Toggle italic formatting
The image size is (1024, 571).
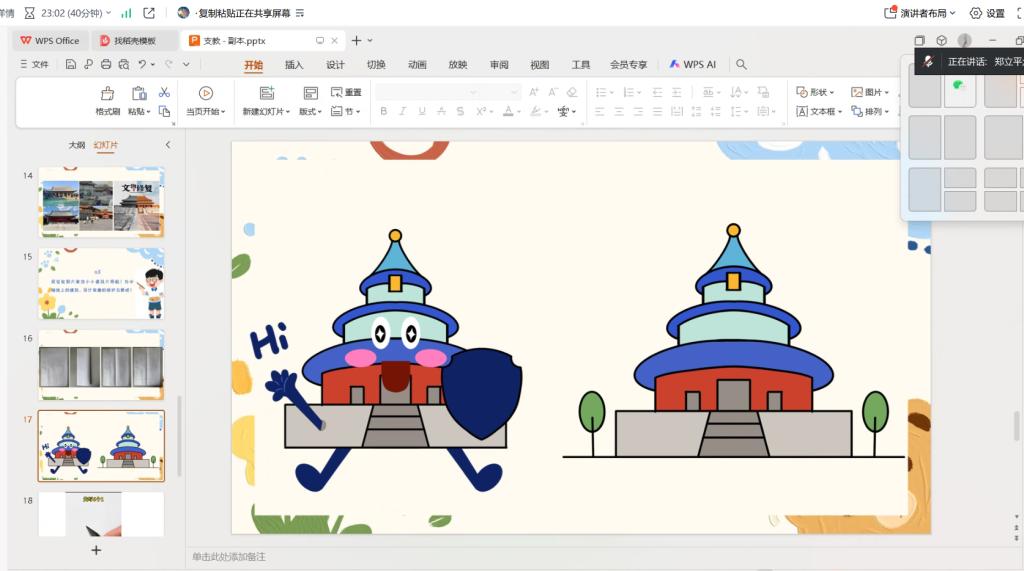(x=404, y=112)
